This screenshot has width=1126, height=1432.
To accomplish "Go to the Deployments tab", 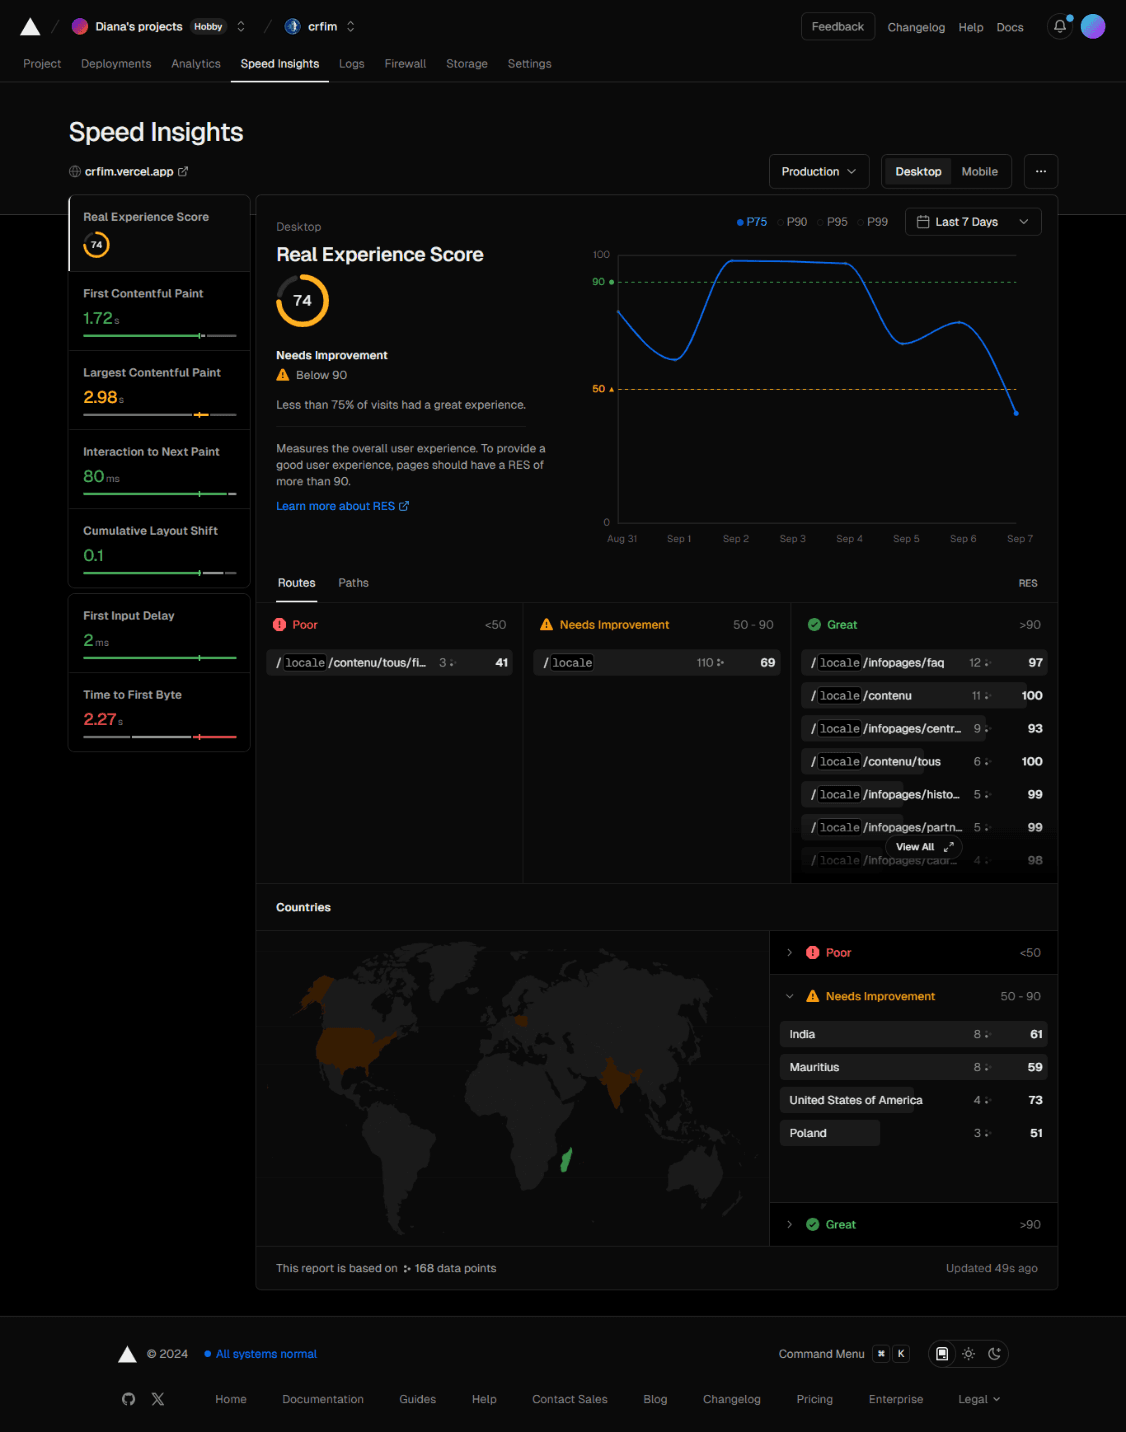I will pyautogui.click(x=116, y=64).
